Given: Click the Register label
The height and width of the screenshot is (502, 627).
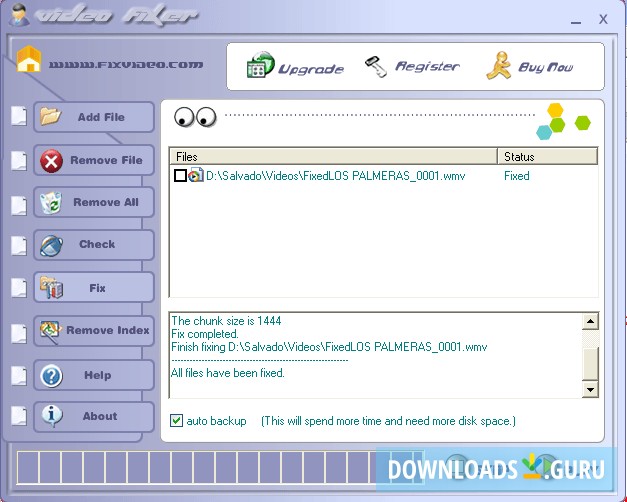Looking at the screenshot, I should click(x=427, y=66).
